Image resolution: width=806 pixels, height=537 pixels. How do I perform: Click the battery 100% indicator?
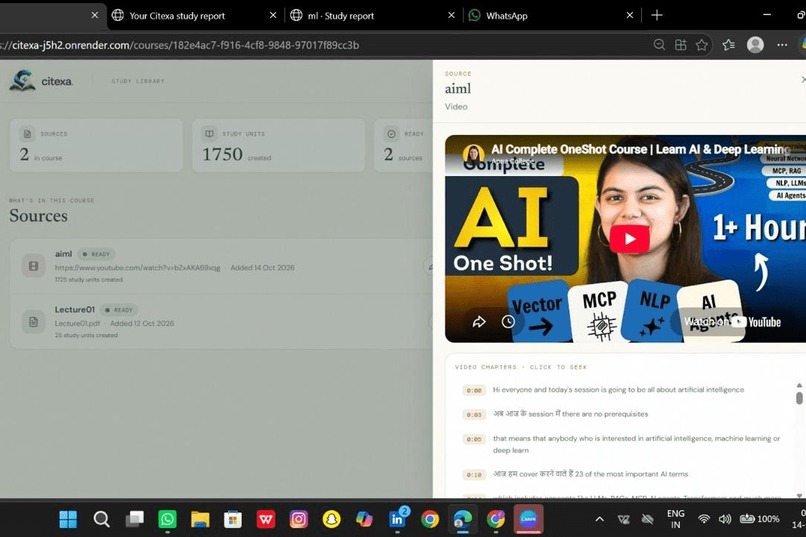(760, 519)
